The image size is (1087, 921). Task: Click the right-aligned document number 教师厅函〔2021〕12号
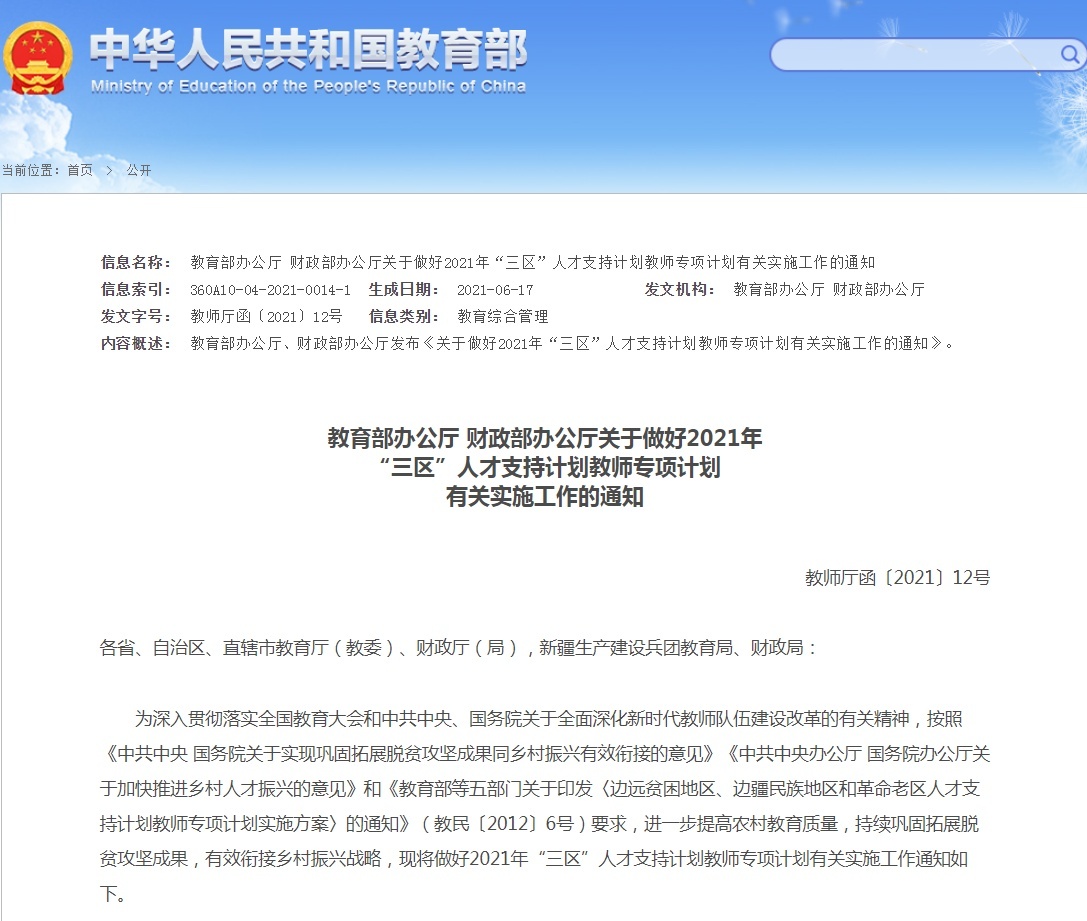coord(898,577)
